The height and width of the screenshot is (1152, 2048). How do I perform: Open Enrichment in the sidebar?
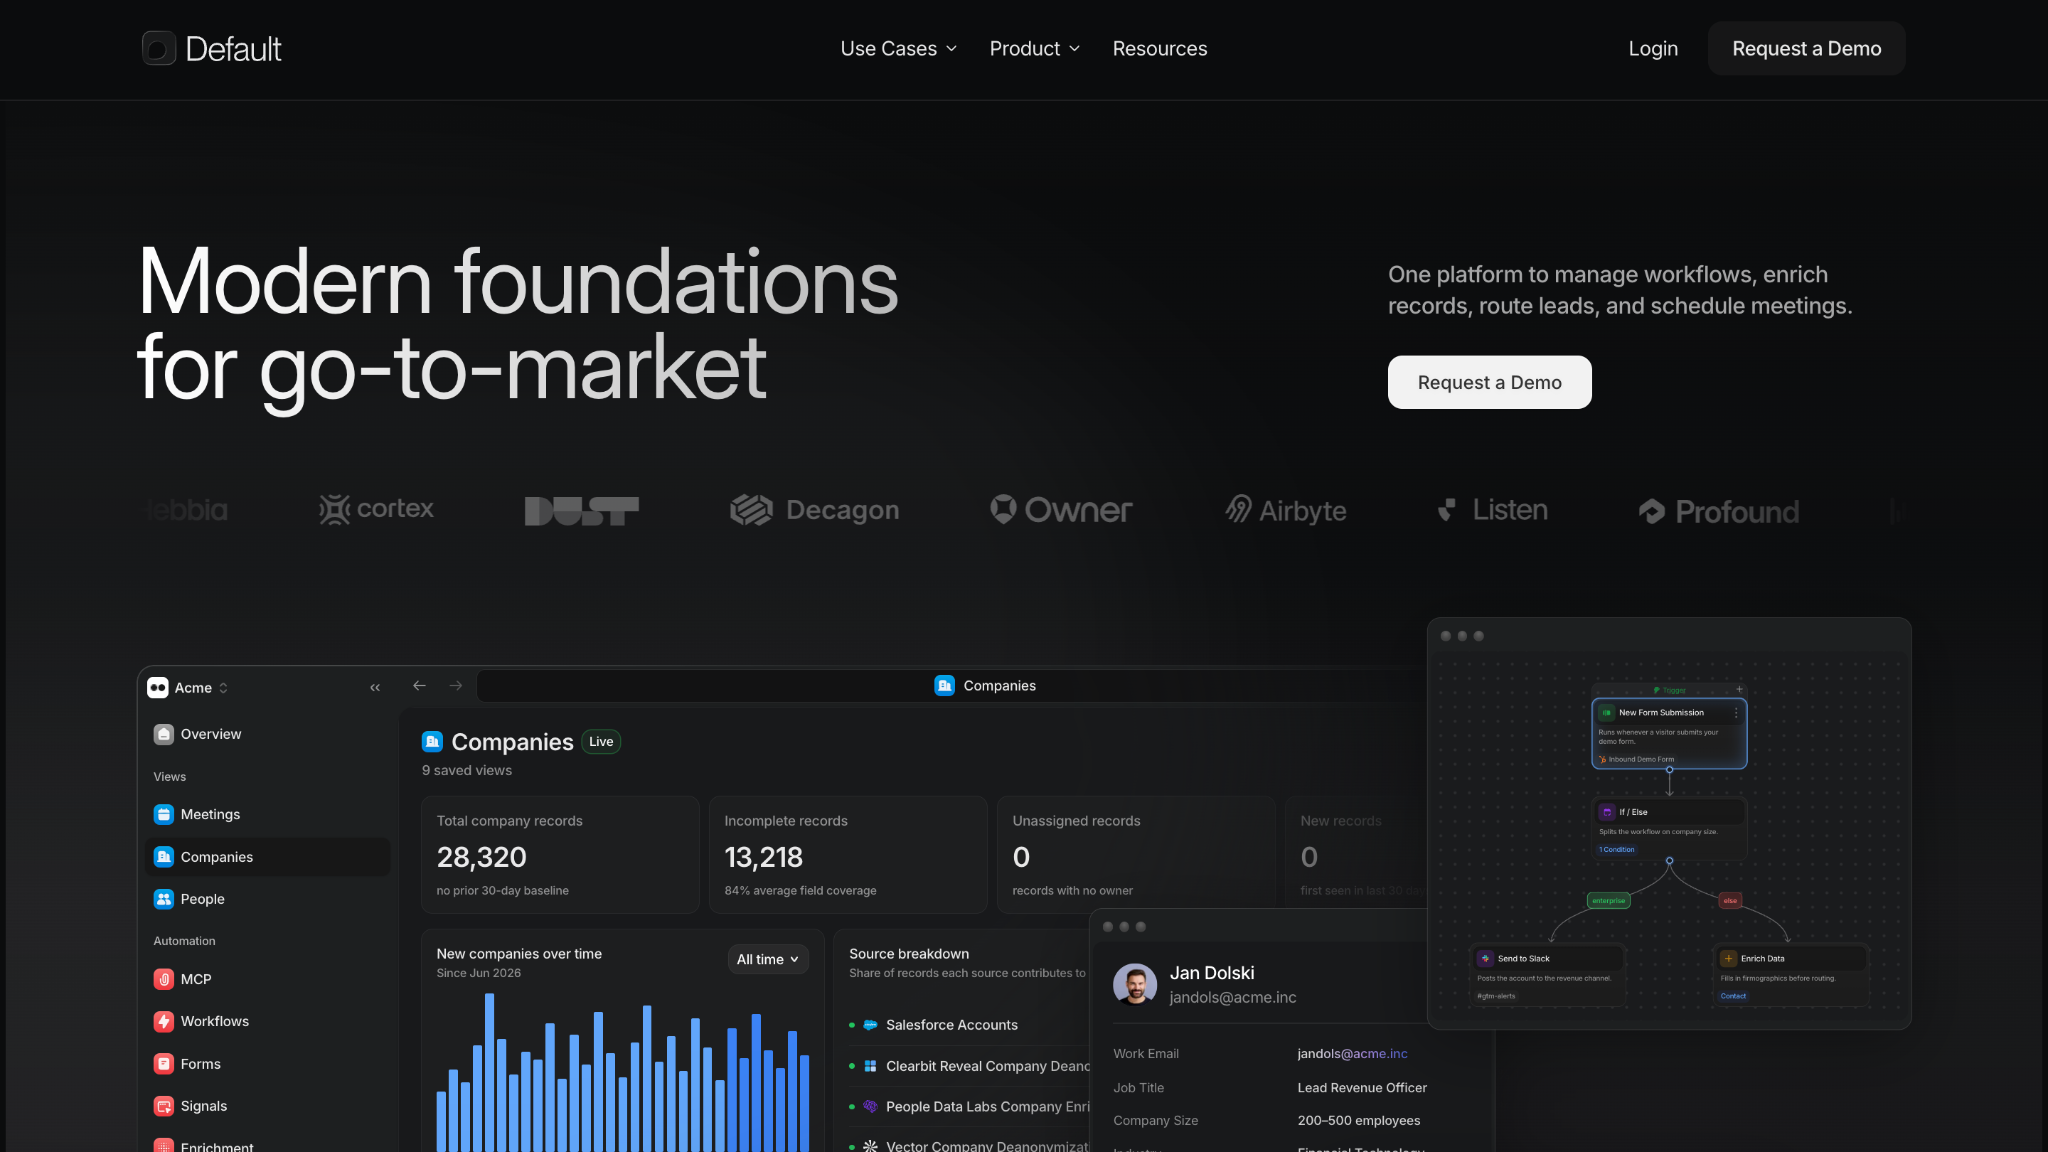pos(268,1144)
